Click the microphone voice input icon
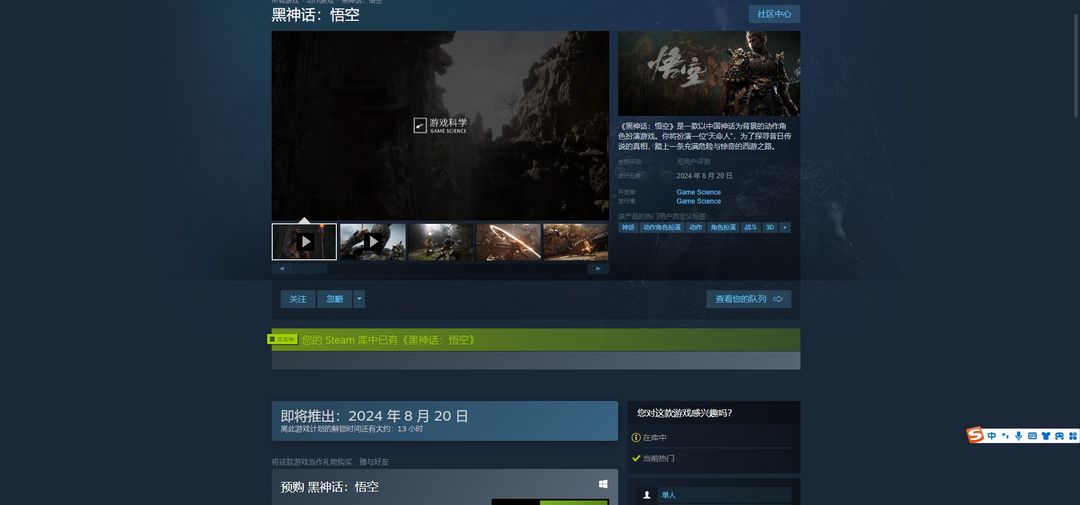Image resolution: width=1080 pixels, height=505 pixels. click(x=1019, y=436)
